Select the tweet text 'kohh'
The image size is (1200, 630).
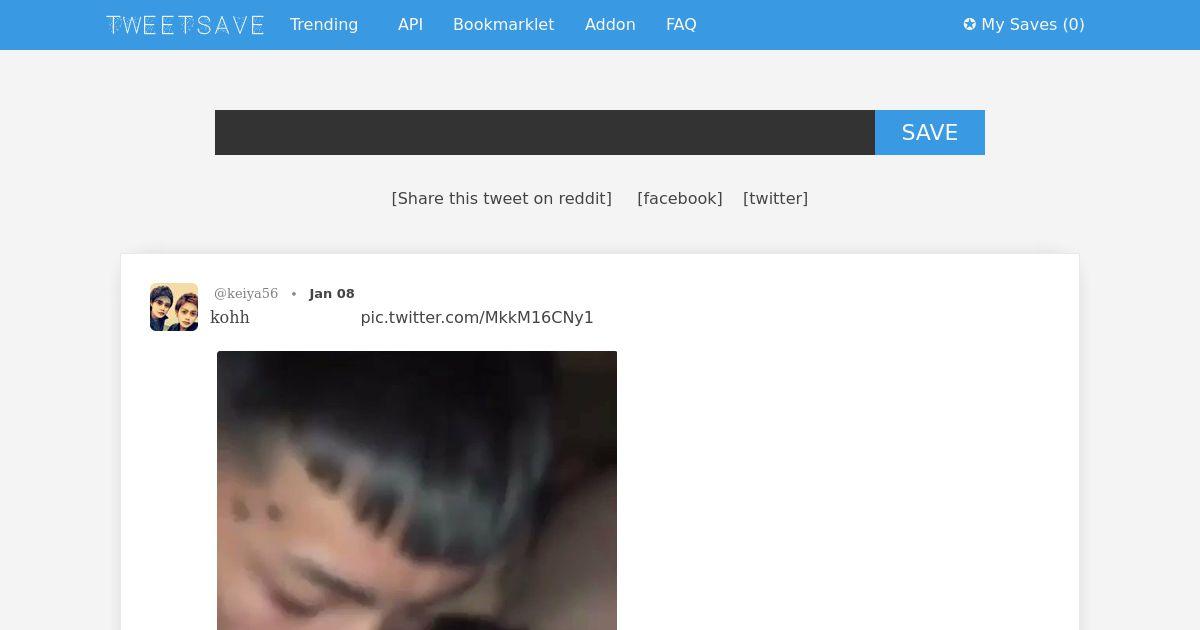tap(230, 317)
